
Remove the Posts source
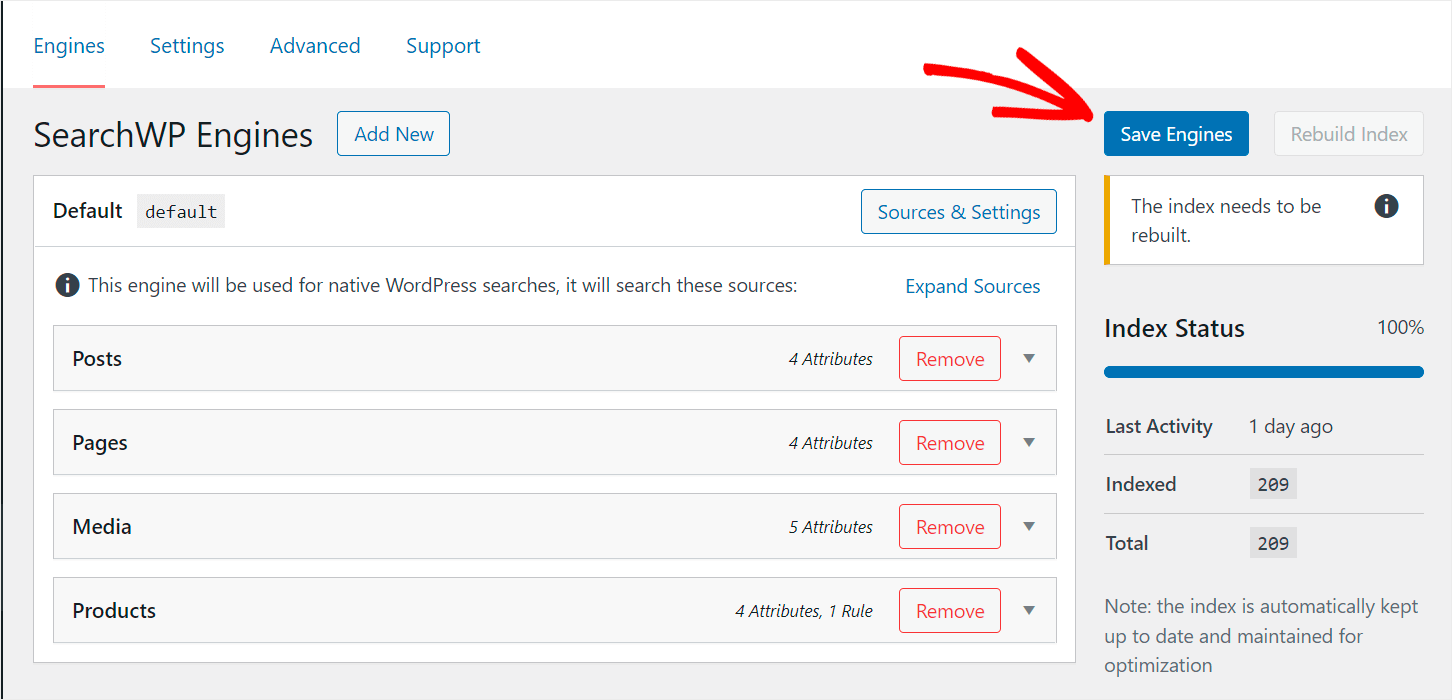(950, 359)
